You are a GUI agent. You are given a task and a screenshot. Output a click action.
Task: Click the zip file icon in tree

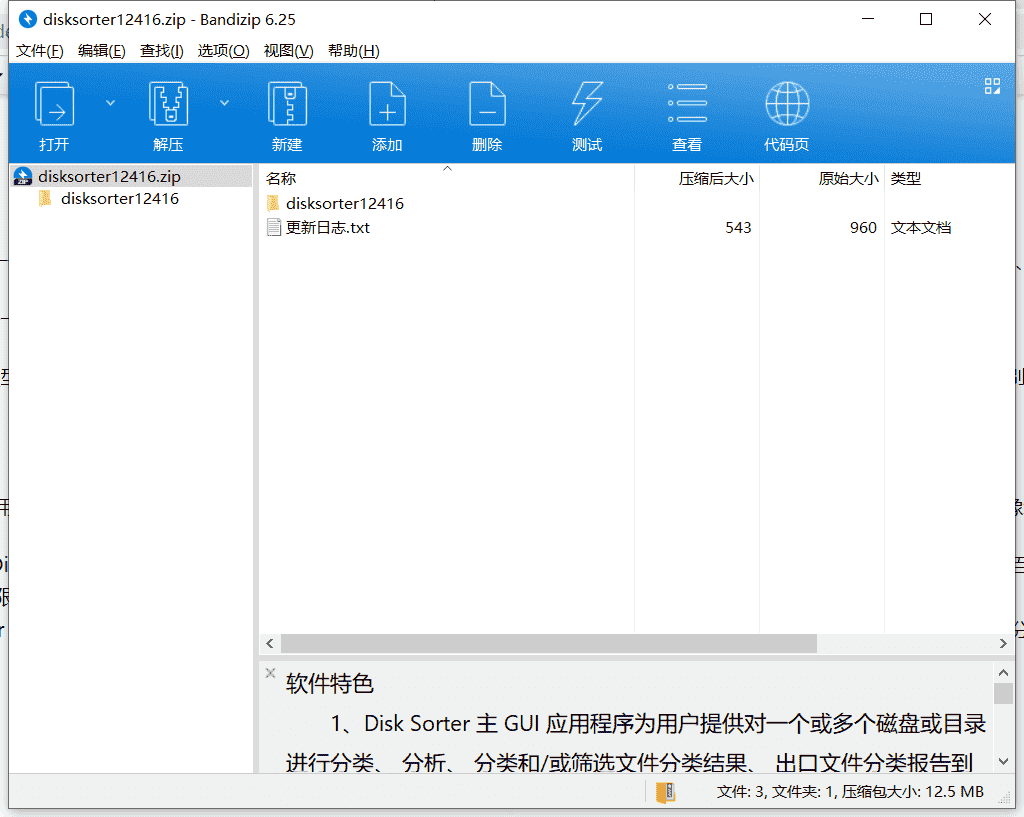[23, 176]
